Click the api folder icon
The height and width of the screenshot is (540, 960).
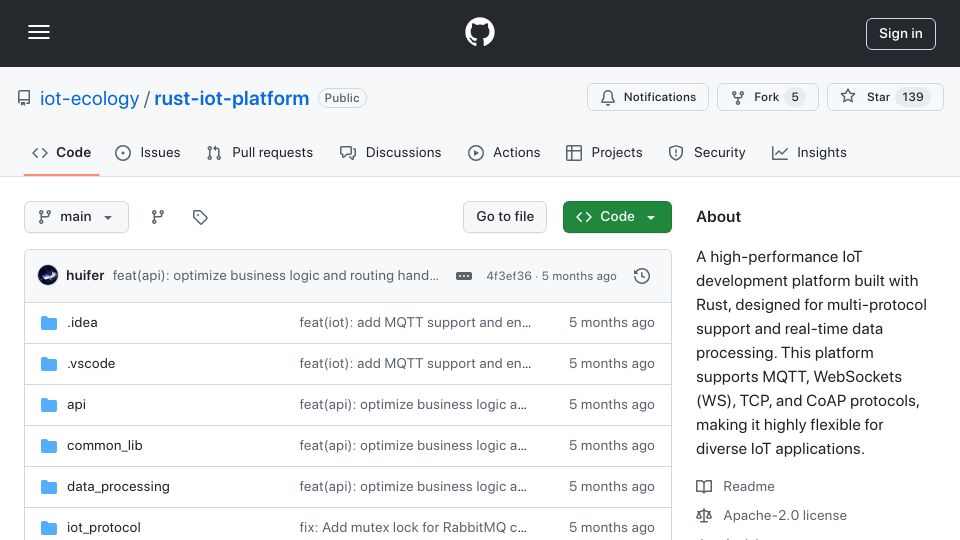coord(49,405)
